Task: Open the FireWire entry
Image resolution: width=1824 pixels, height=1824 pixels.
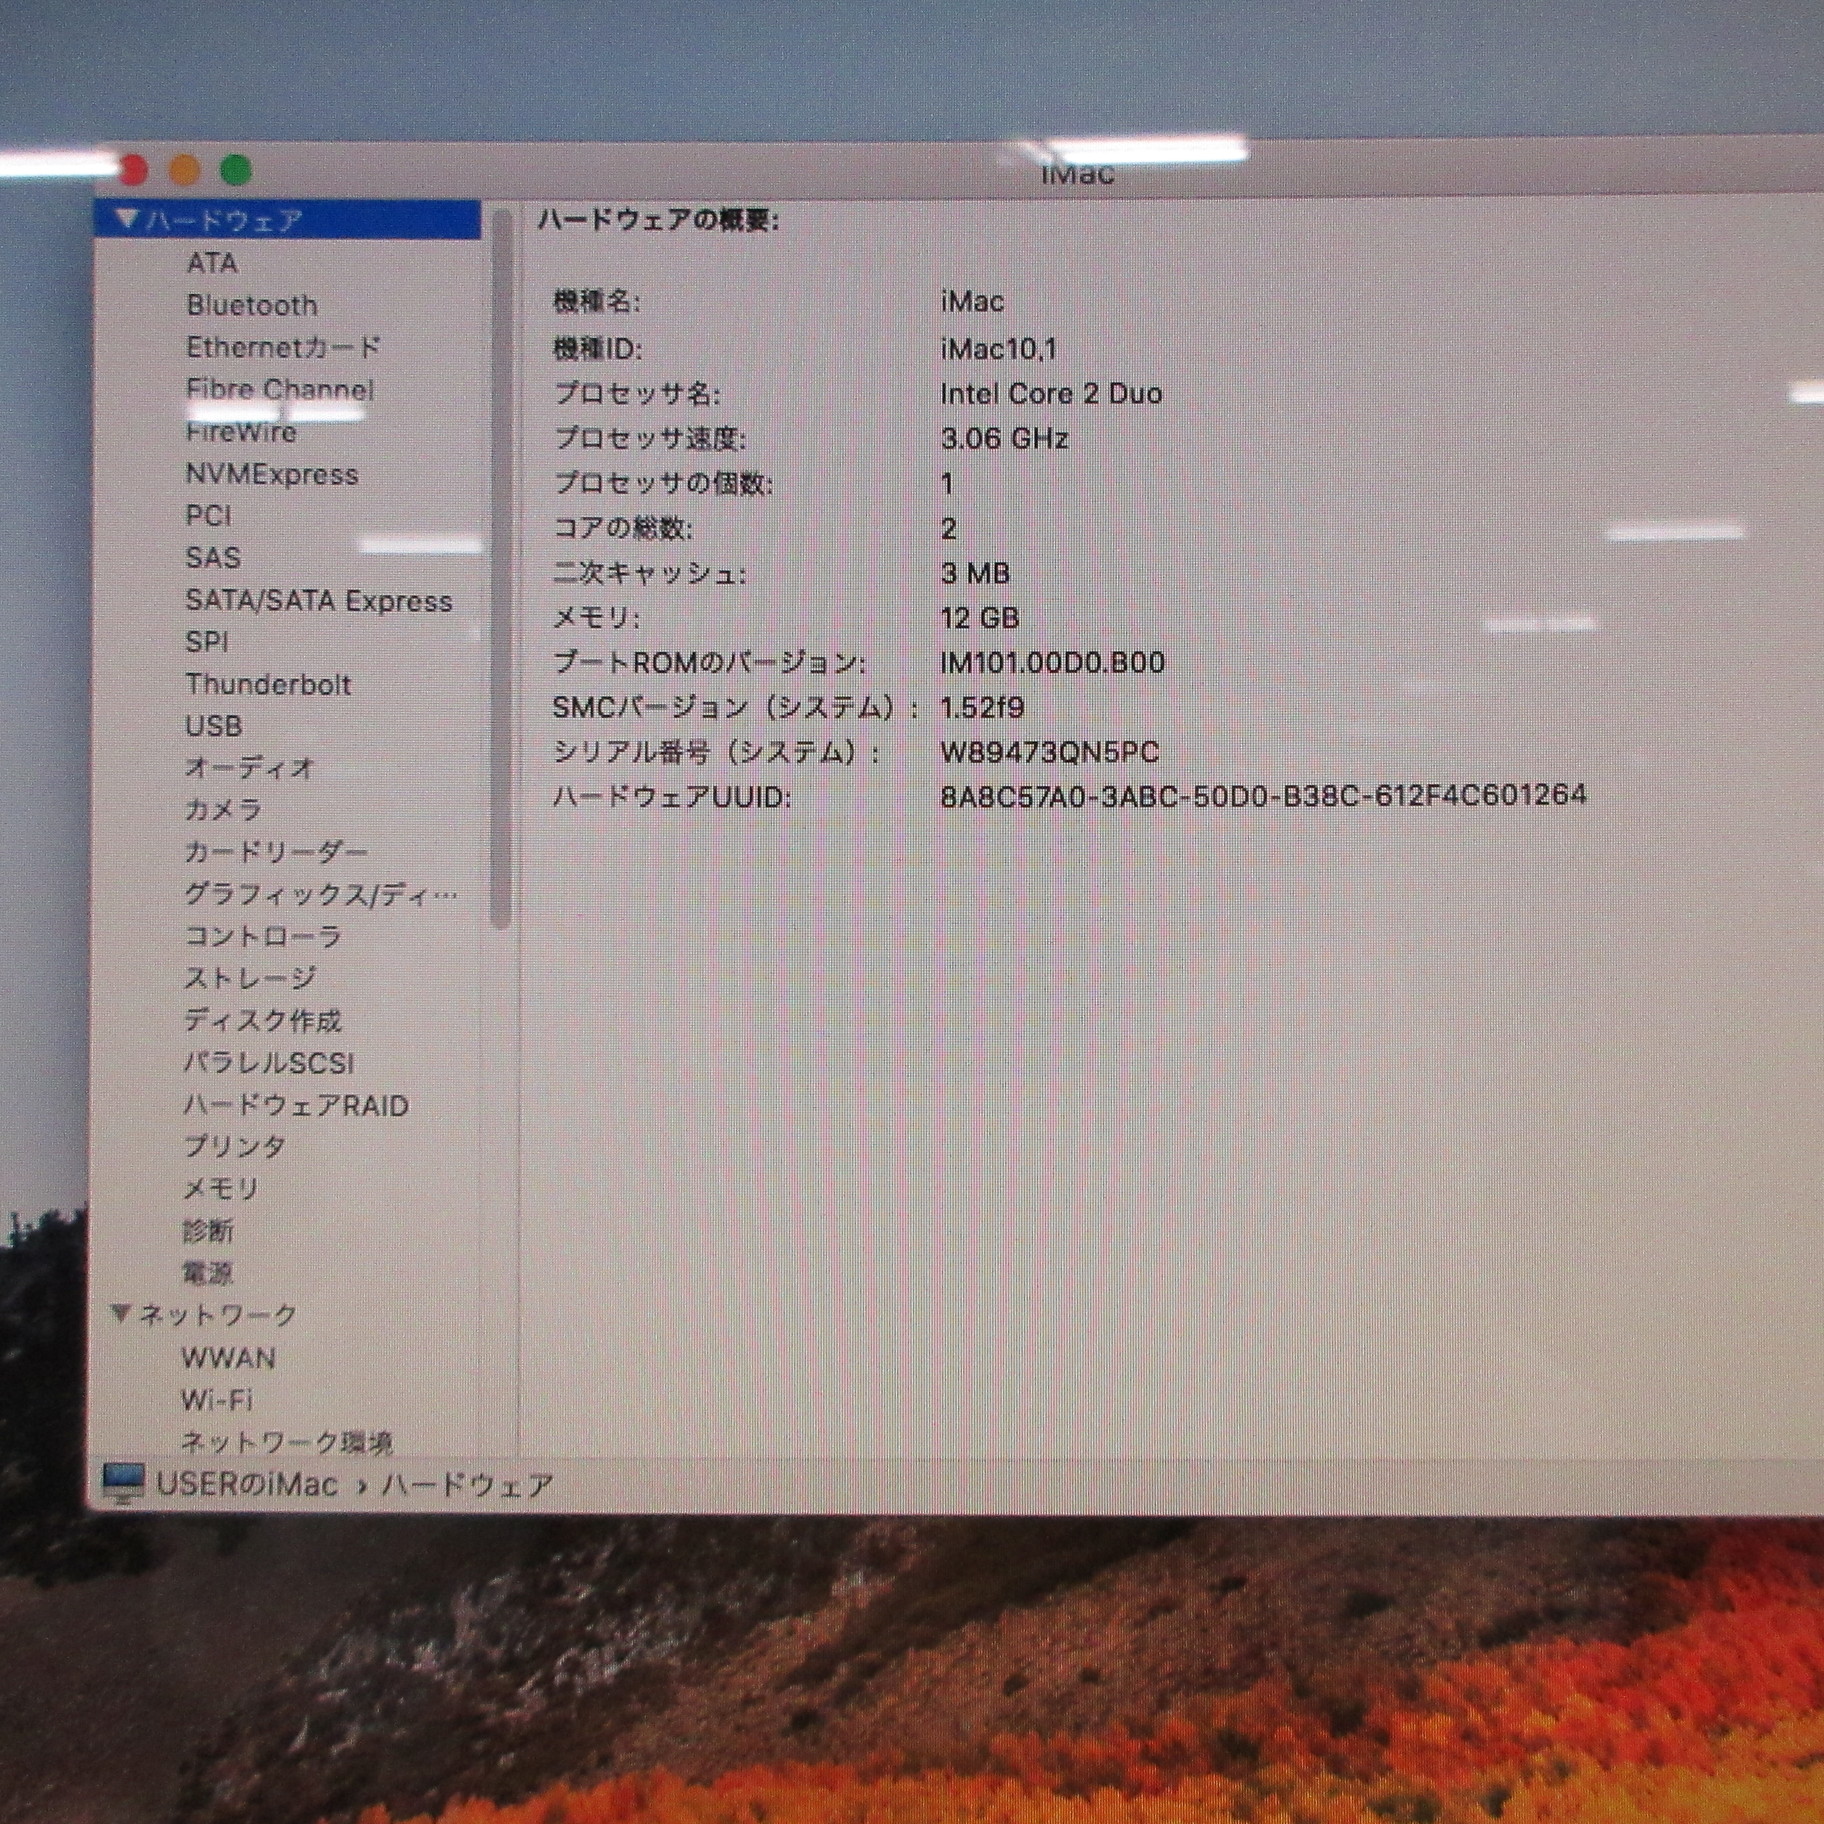Action: point(241,432)
